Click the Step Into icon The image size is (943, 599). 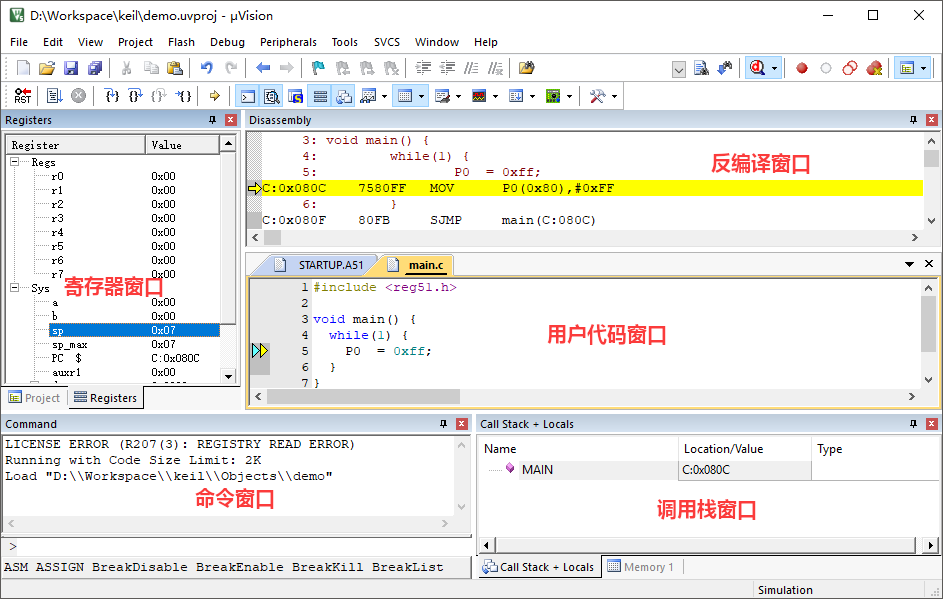pos(112,96)
